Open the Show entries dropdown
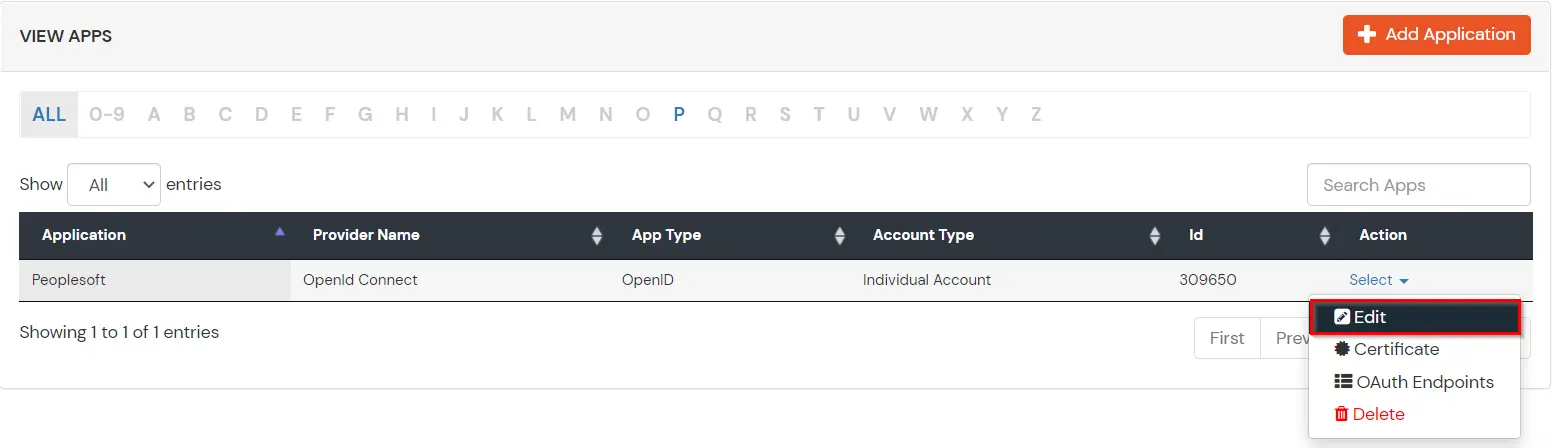This screenshot has height=448, width=1552. pos(114,185)
